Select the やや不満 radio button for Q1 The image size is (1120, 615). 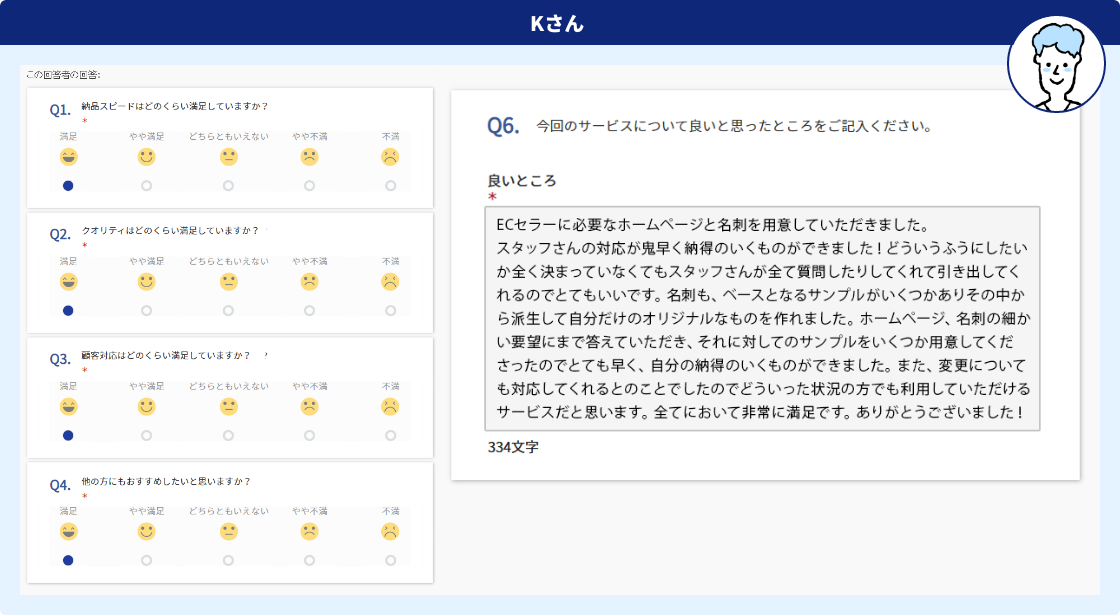pos(310,186)
